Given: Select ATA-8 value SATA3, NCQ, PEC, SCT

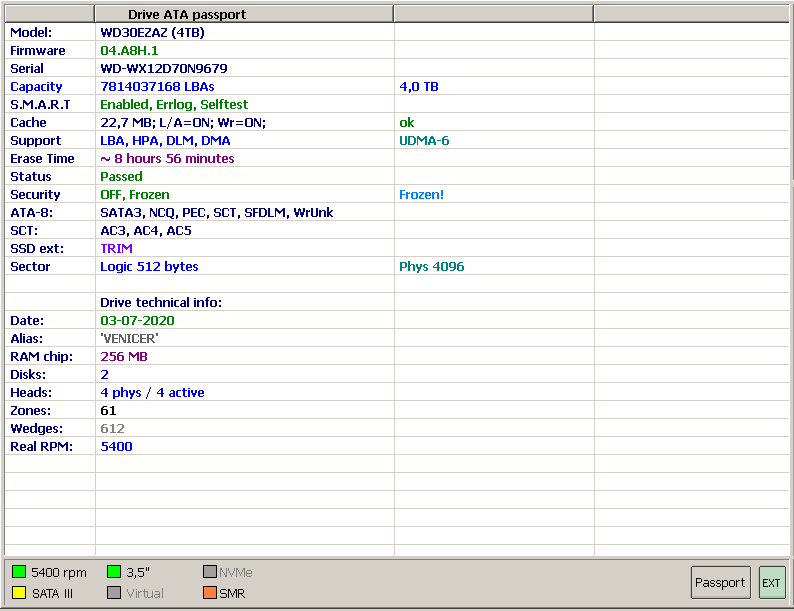Looking at the screenshot, I should click(216, 213).
